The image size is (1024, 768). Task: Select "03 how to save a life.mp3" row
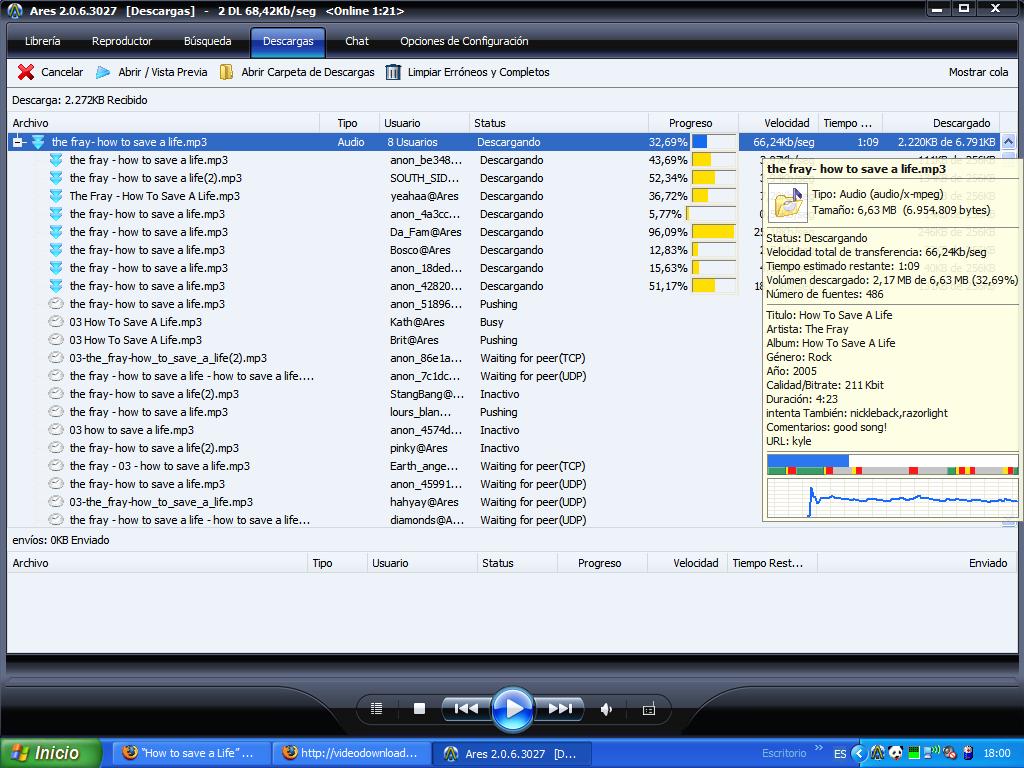[131, 430]
